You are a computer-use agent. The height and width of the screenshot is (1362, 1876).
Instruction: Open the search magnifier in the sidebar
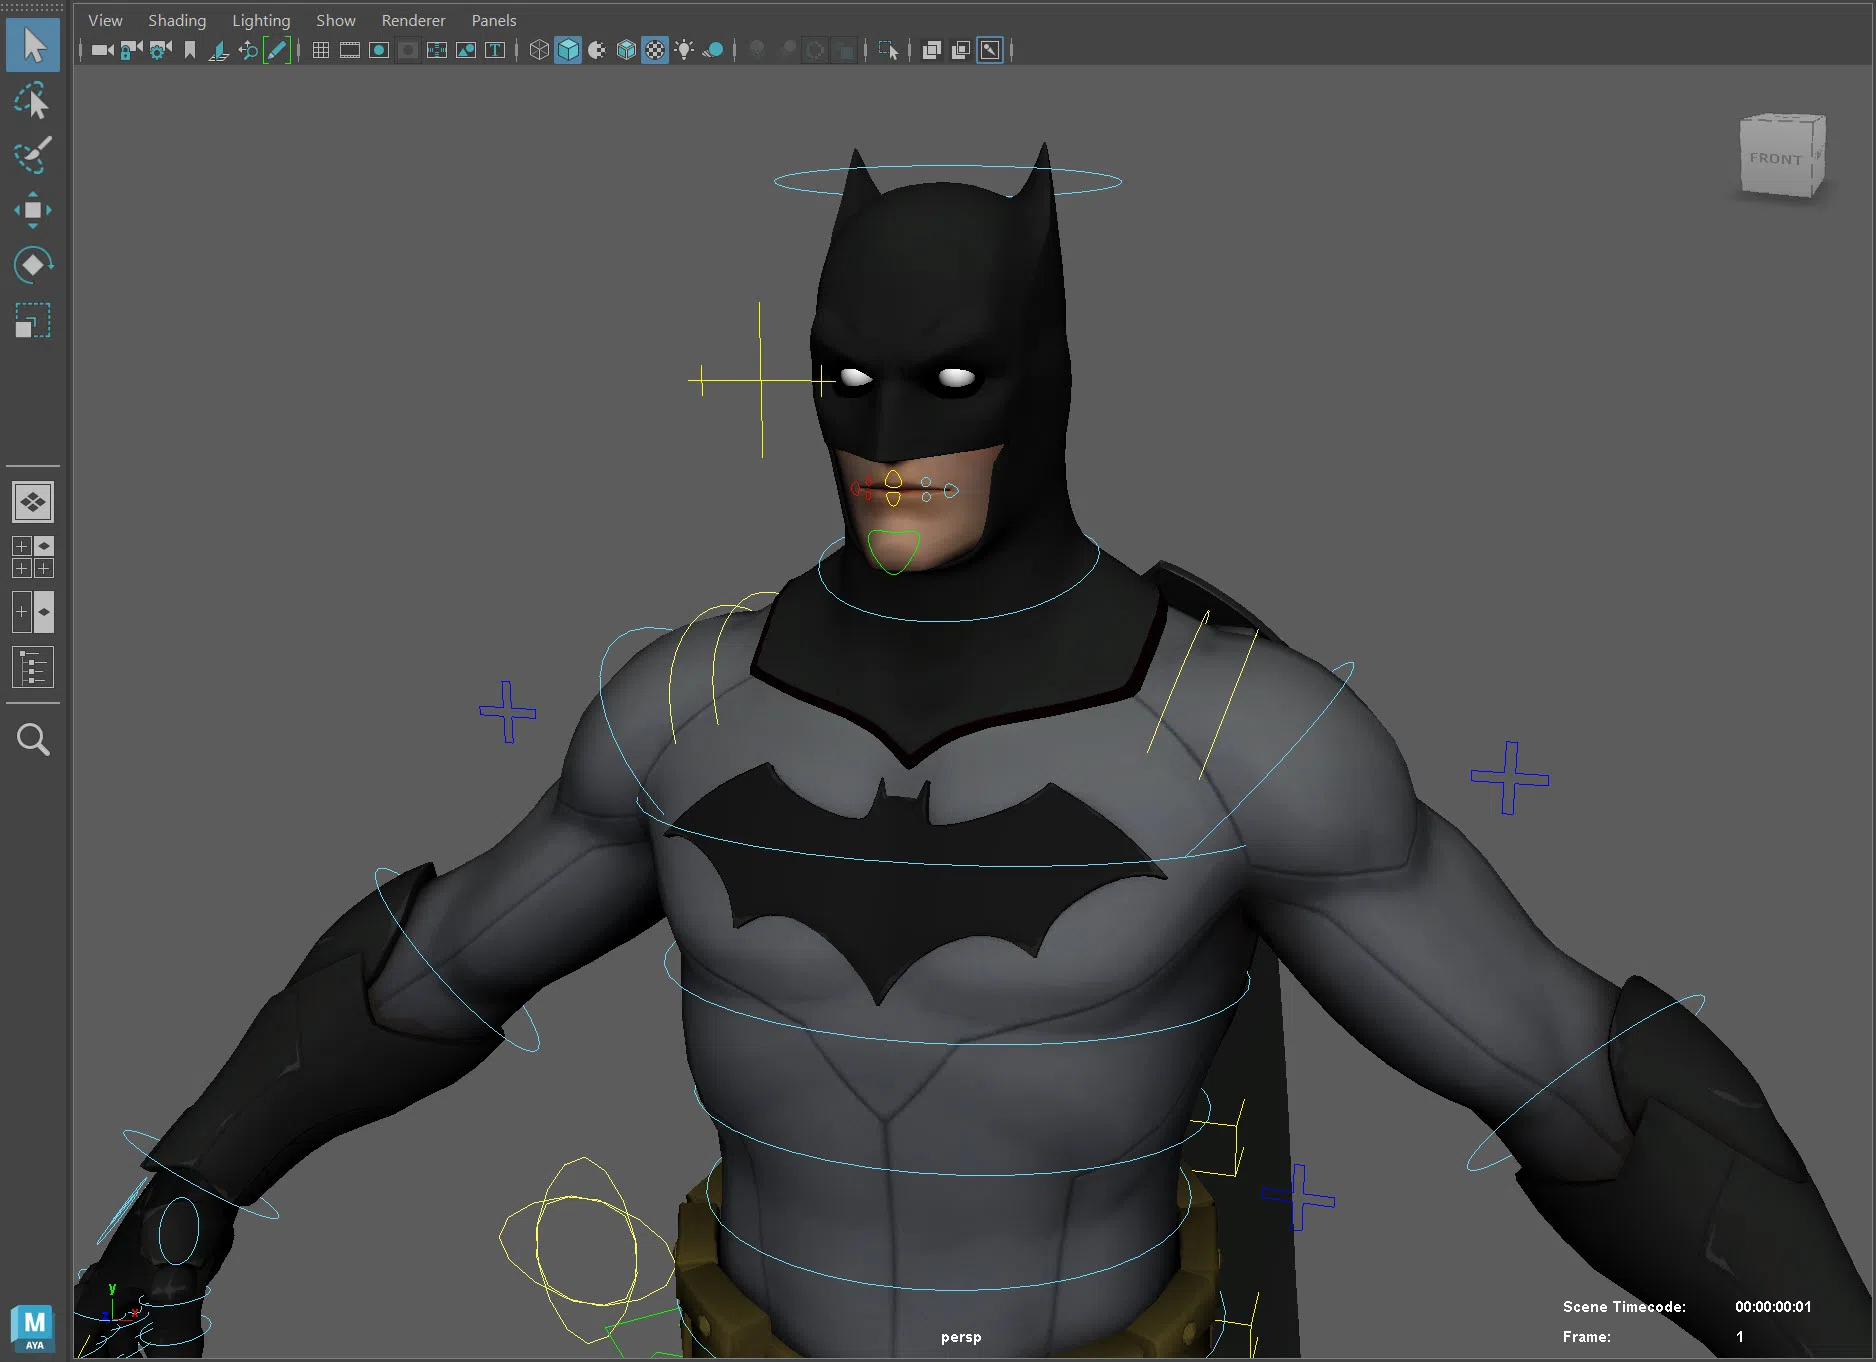[x=32, y=740]
